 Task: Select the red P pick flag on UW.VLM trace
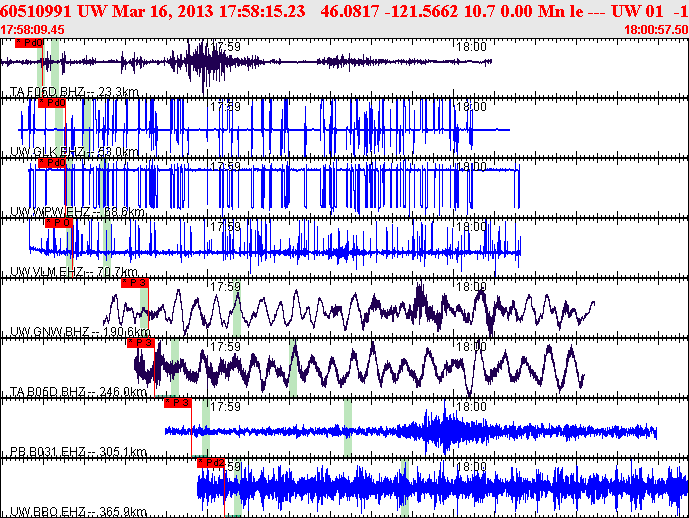click(x=59, y=223)
